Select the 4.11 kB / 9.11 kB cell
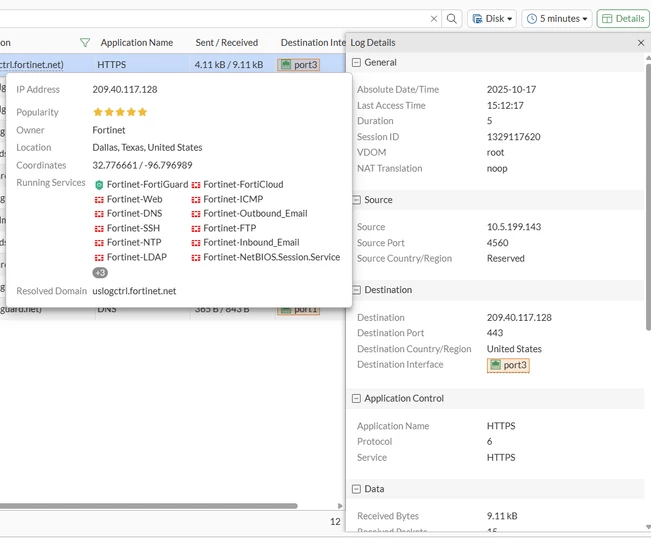The width and height of the screenshot is (651, 538). click(x=229, y=65)
